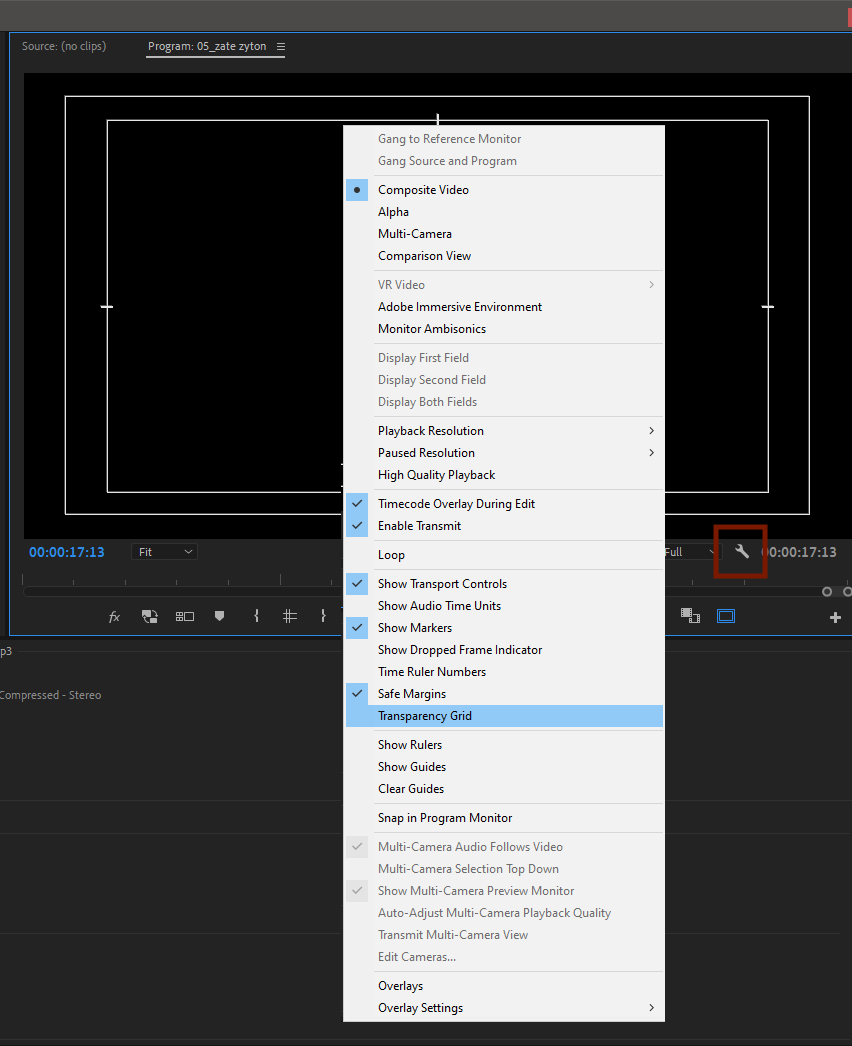Select the Comparison View icon

(184, 616)
